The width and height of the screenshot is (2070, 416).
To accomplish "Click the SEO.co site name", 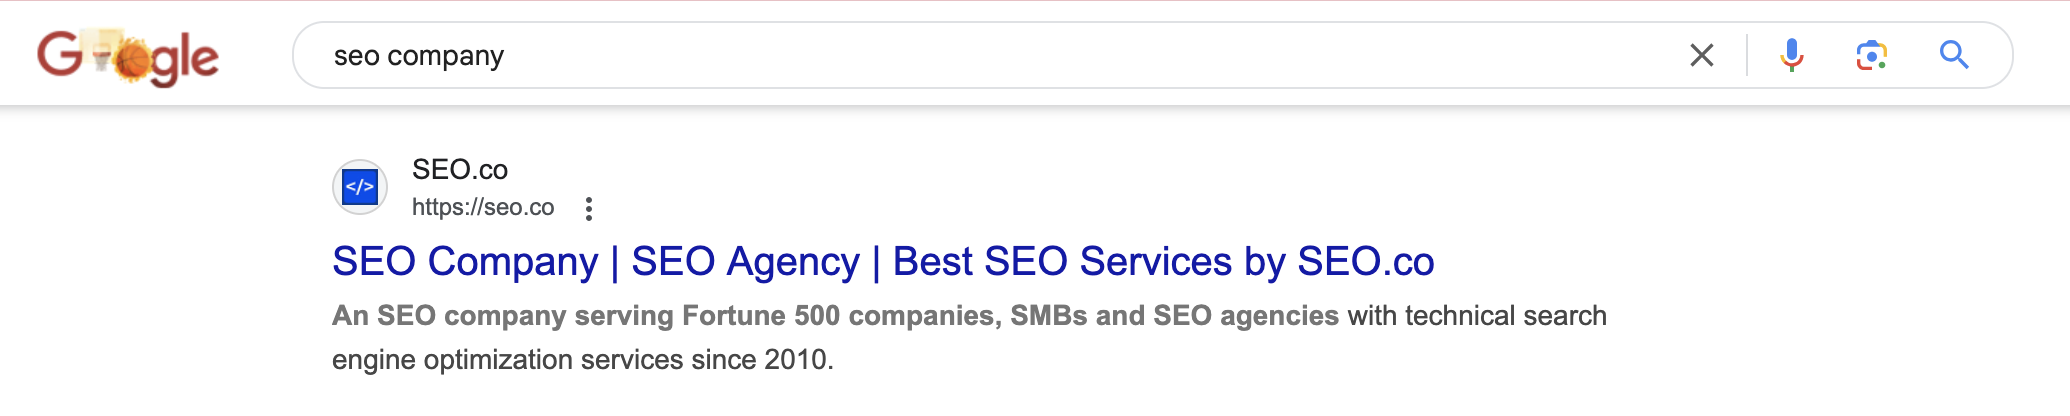I will coord(460,170).
